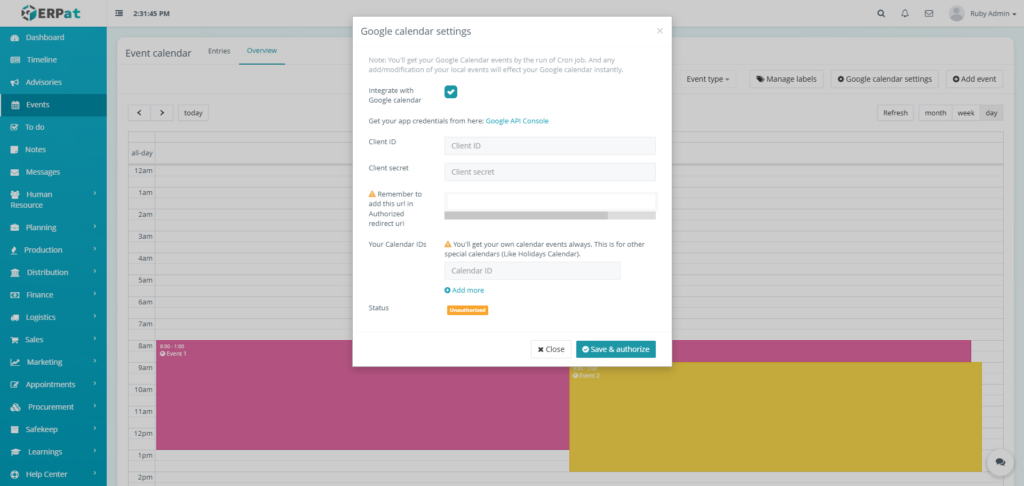The width and height of the screenshot is (1024, 486).
Task: Click the dialog's Close button
Action: pos(551,349)
